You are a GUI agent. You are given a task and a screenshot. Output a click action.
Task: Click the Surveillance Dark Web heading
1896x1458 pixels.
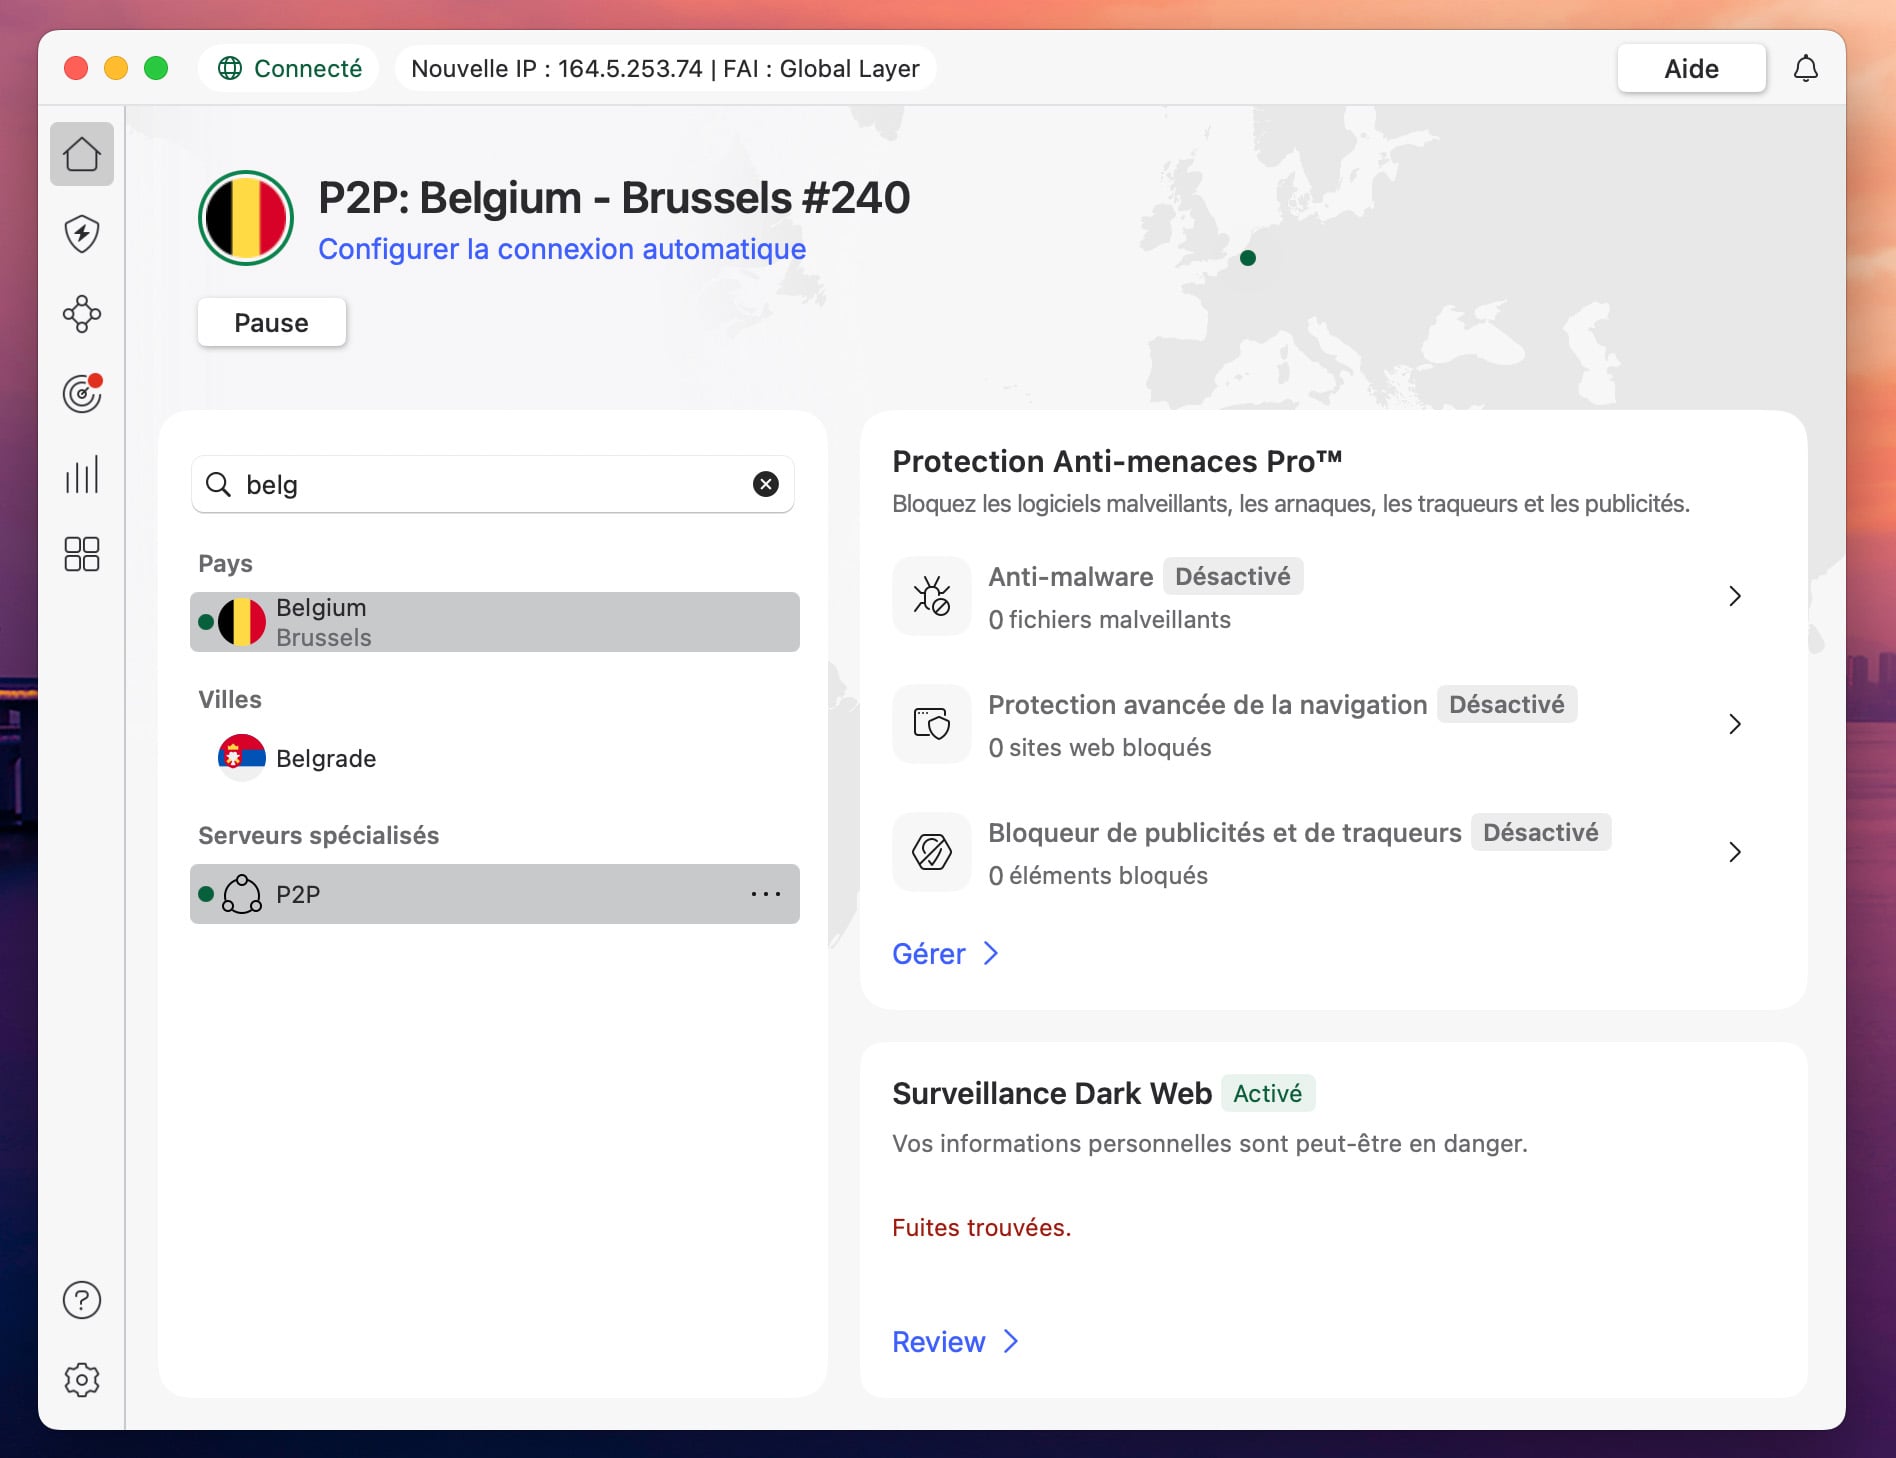click(x=1052, y=1093)
